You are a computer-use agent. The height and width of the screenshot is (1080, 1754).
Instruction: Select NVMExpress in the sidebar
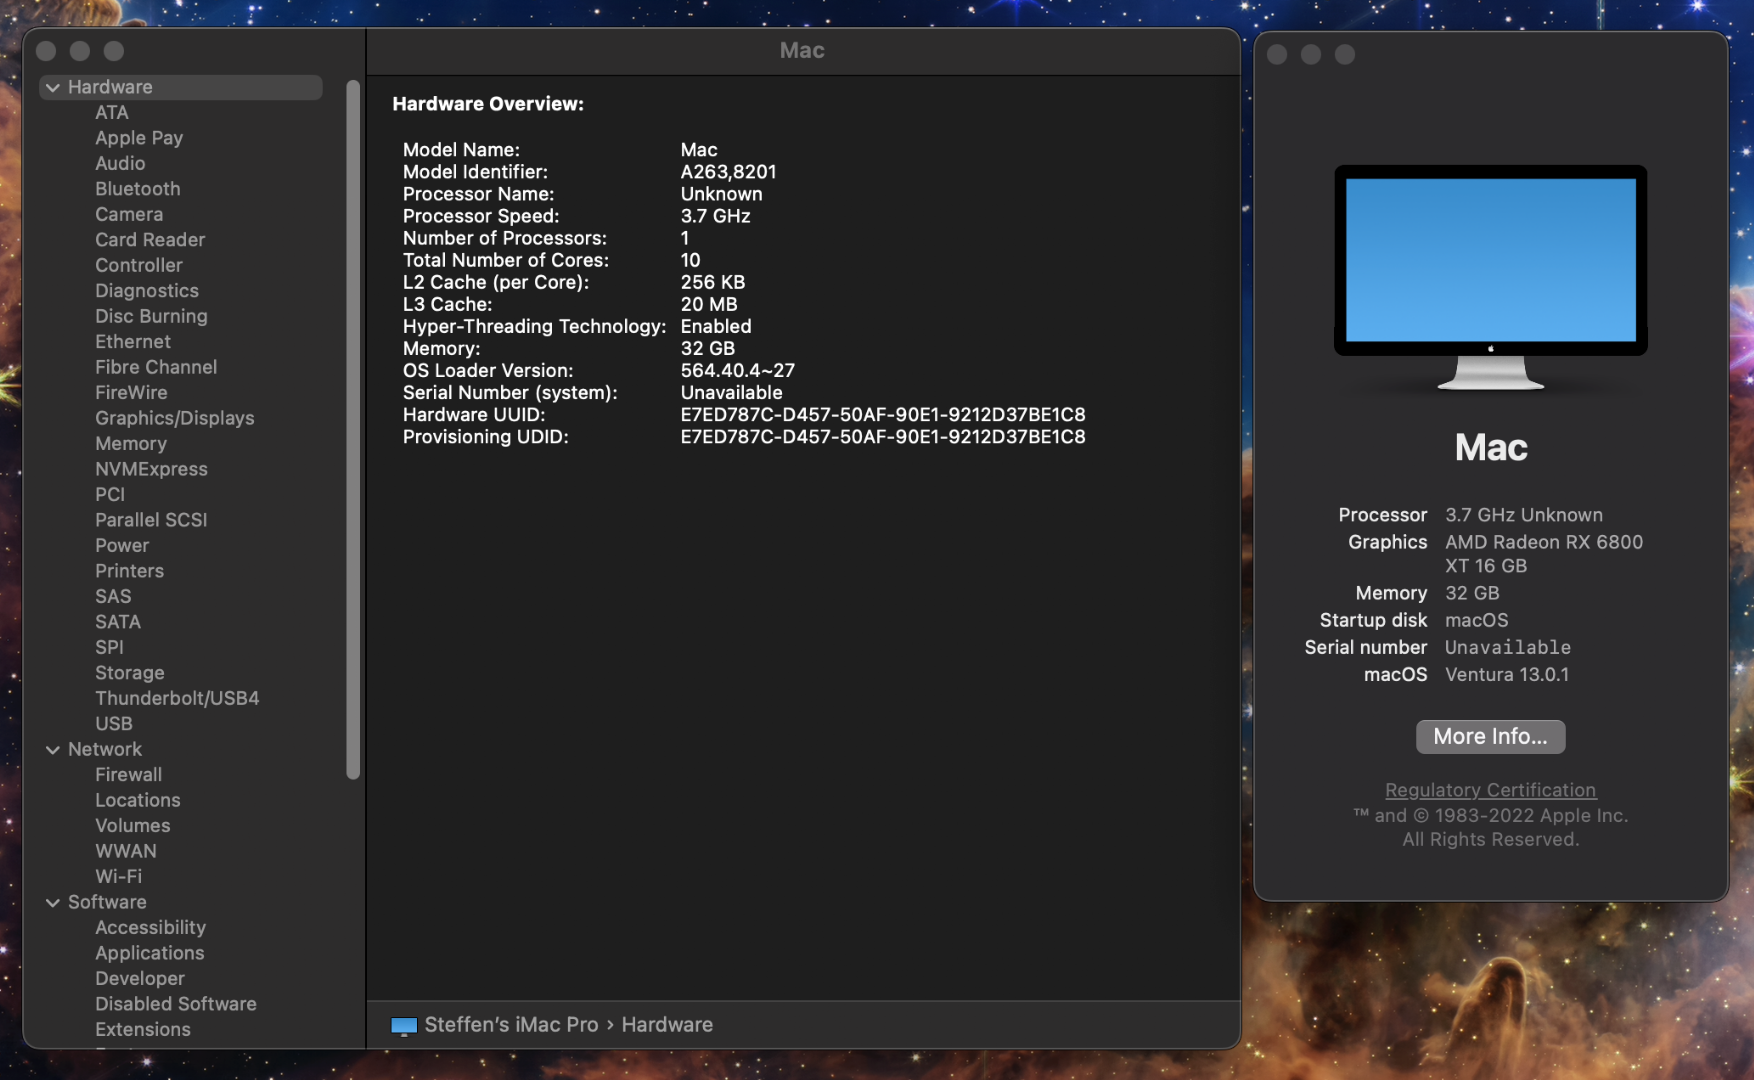151,470
